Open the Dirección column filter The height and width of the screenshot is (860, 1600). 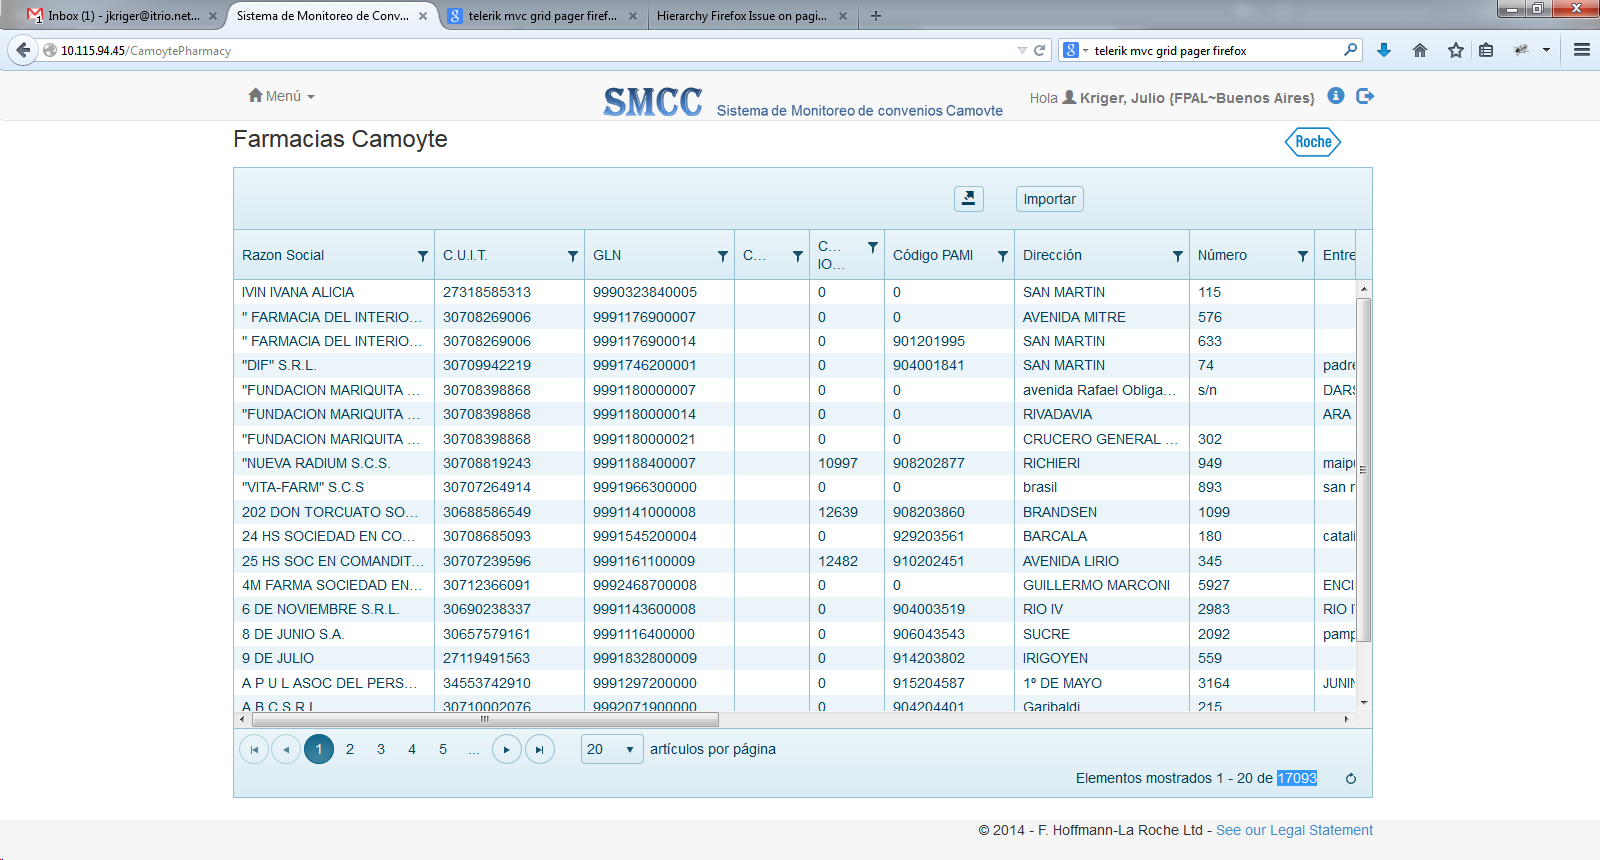point(1177,256)
